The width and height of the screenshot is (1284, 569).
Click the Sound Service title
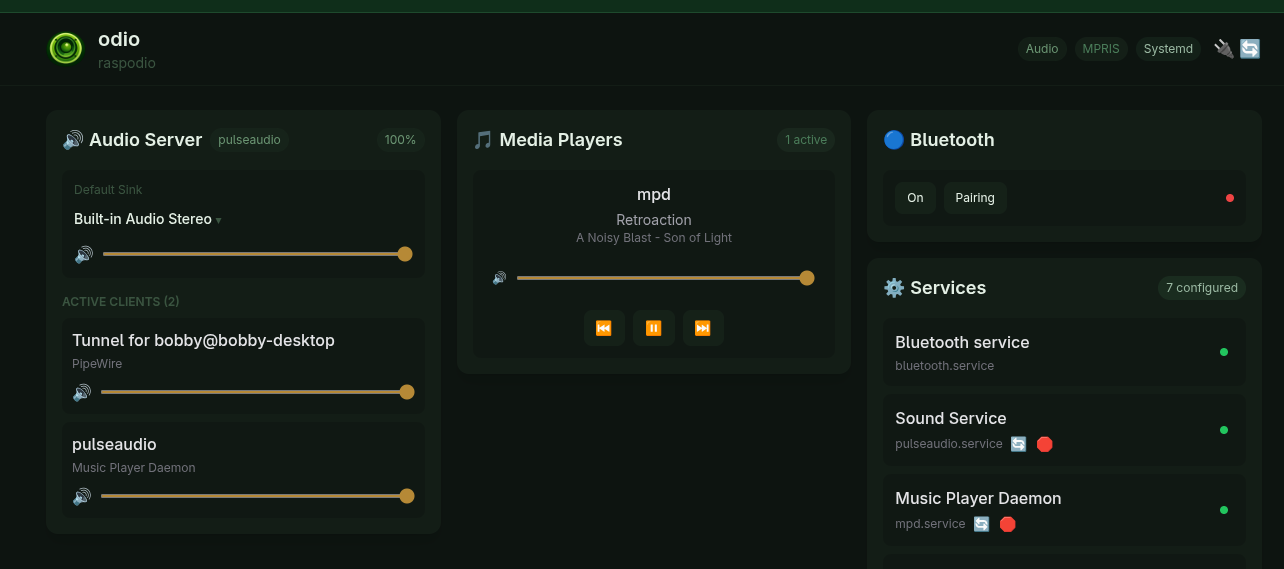pos(951,418)
